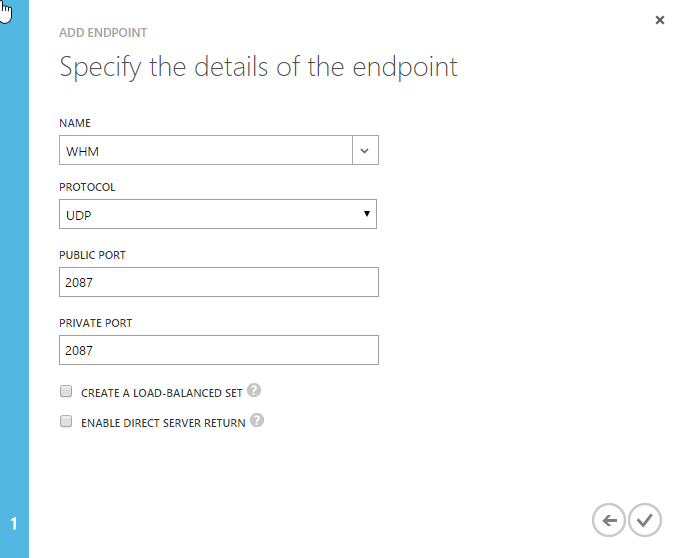
Task: Open help for direct server return
Action: click(x=257, y=421)
